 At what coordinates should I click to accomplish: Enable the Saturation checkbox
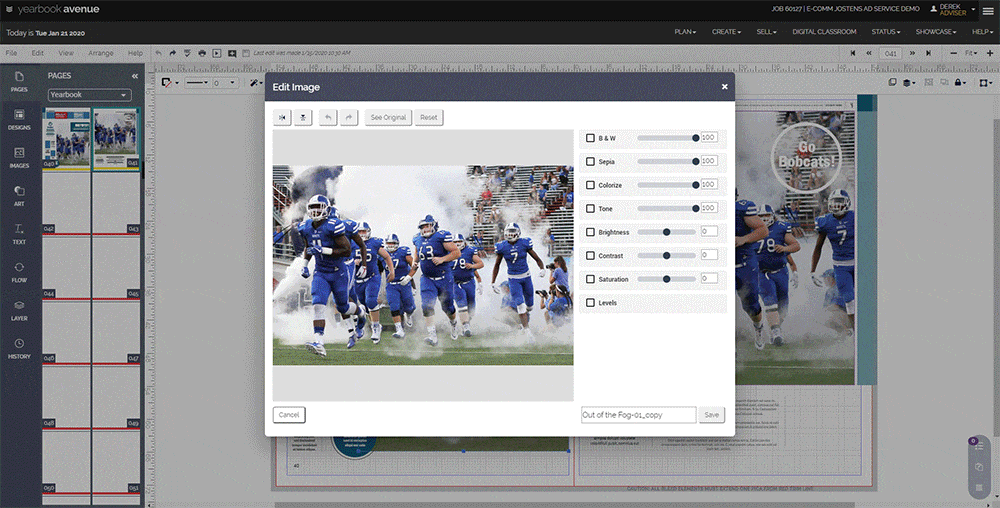[x=590, y=279]
